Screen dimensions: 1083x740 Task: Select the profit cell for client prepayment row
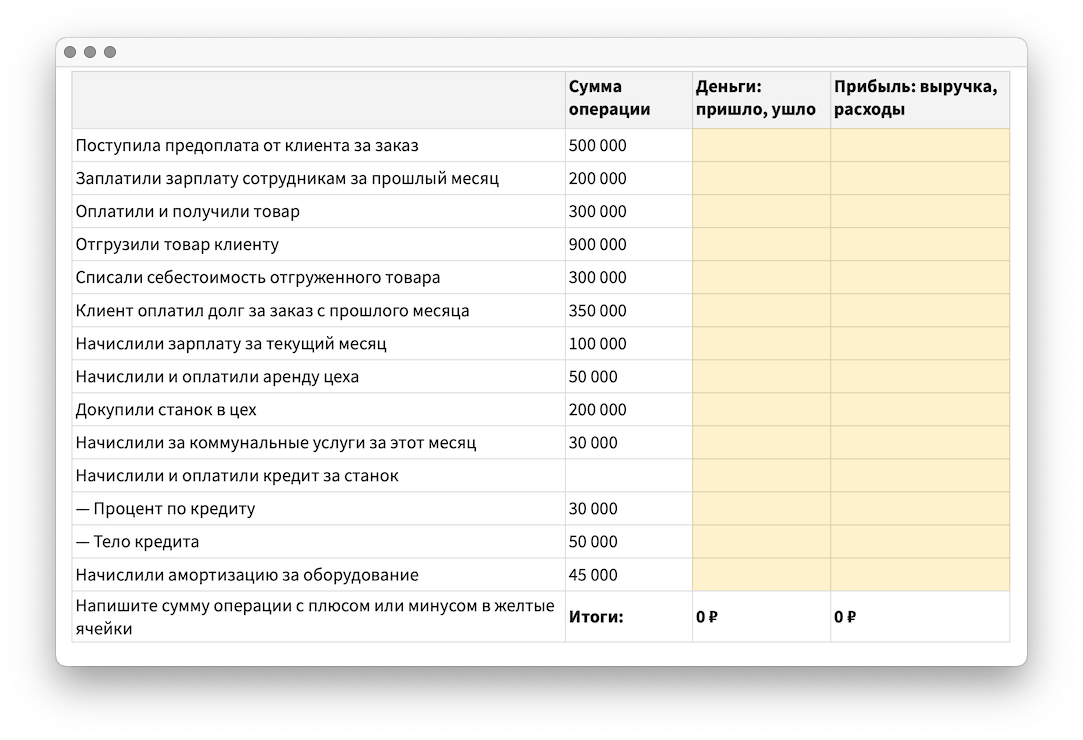pyautogui.click(x=919, y=145)
